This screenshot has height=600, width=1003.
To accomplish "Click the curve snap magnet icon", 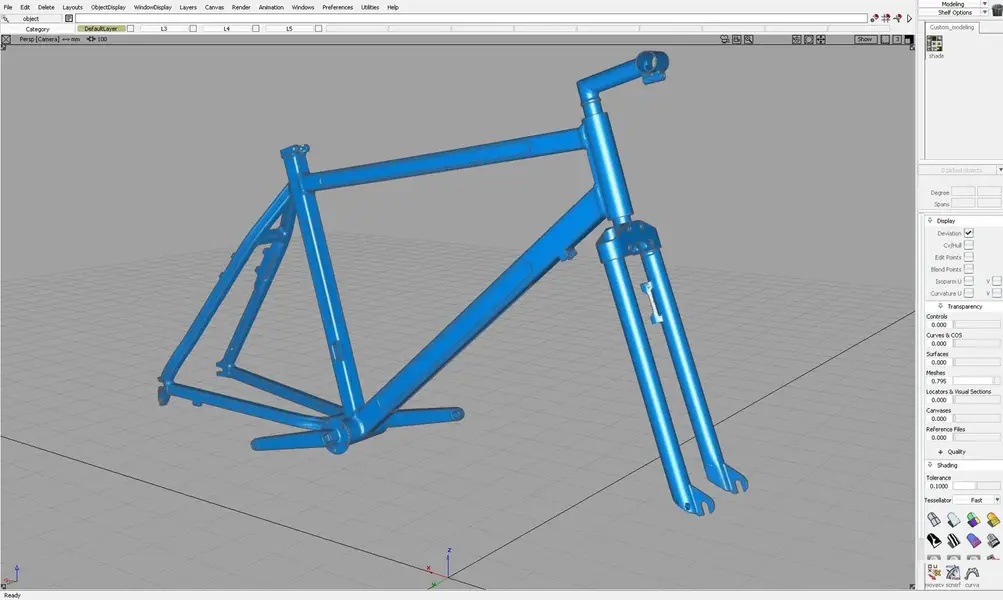I will coord(897,19).
